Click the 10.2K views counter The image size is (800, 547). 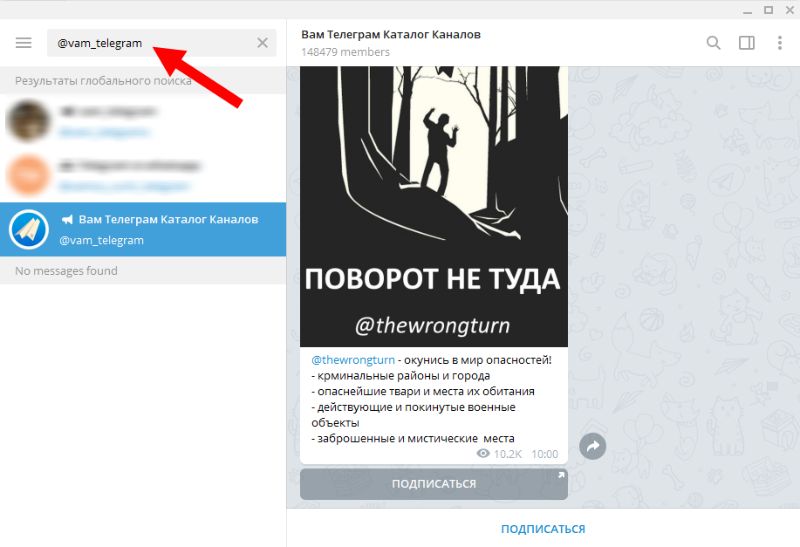pyautogui.click(x=508, y=454)
